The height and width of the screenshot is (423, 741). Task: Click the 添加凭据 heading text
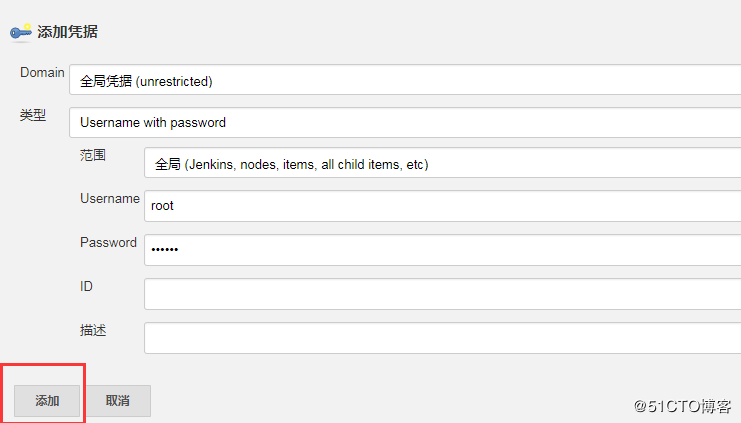coord(67,32)
